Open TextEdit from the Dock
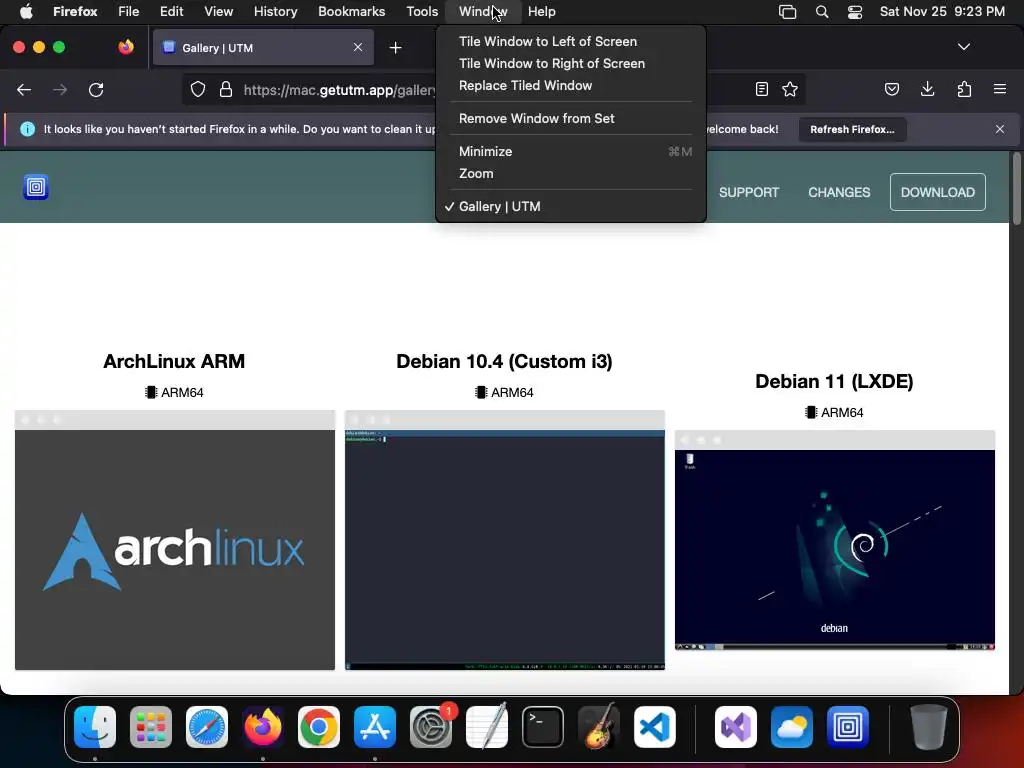 coord(487,726)
